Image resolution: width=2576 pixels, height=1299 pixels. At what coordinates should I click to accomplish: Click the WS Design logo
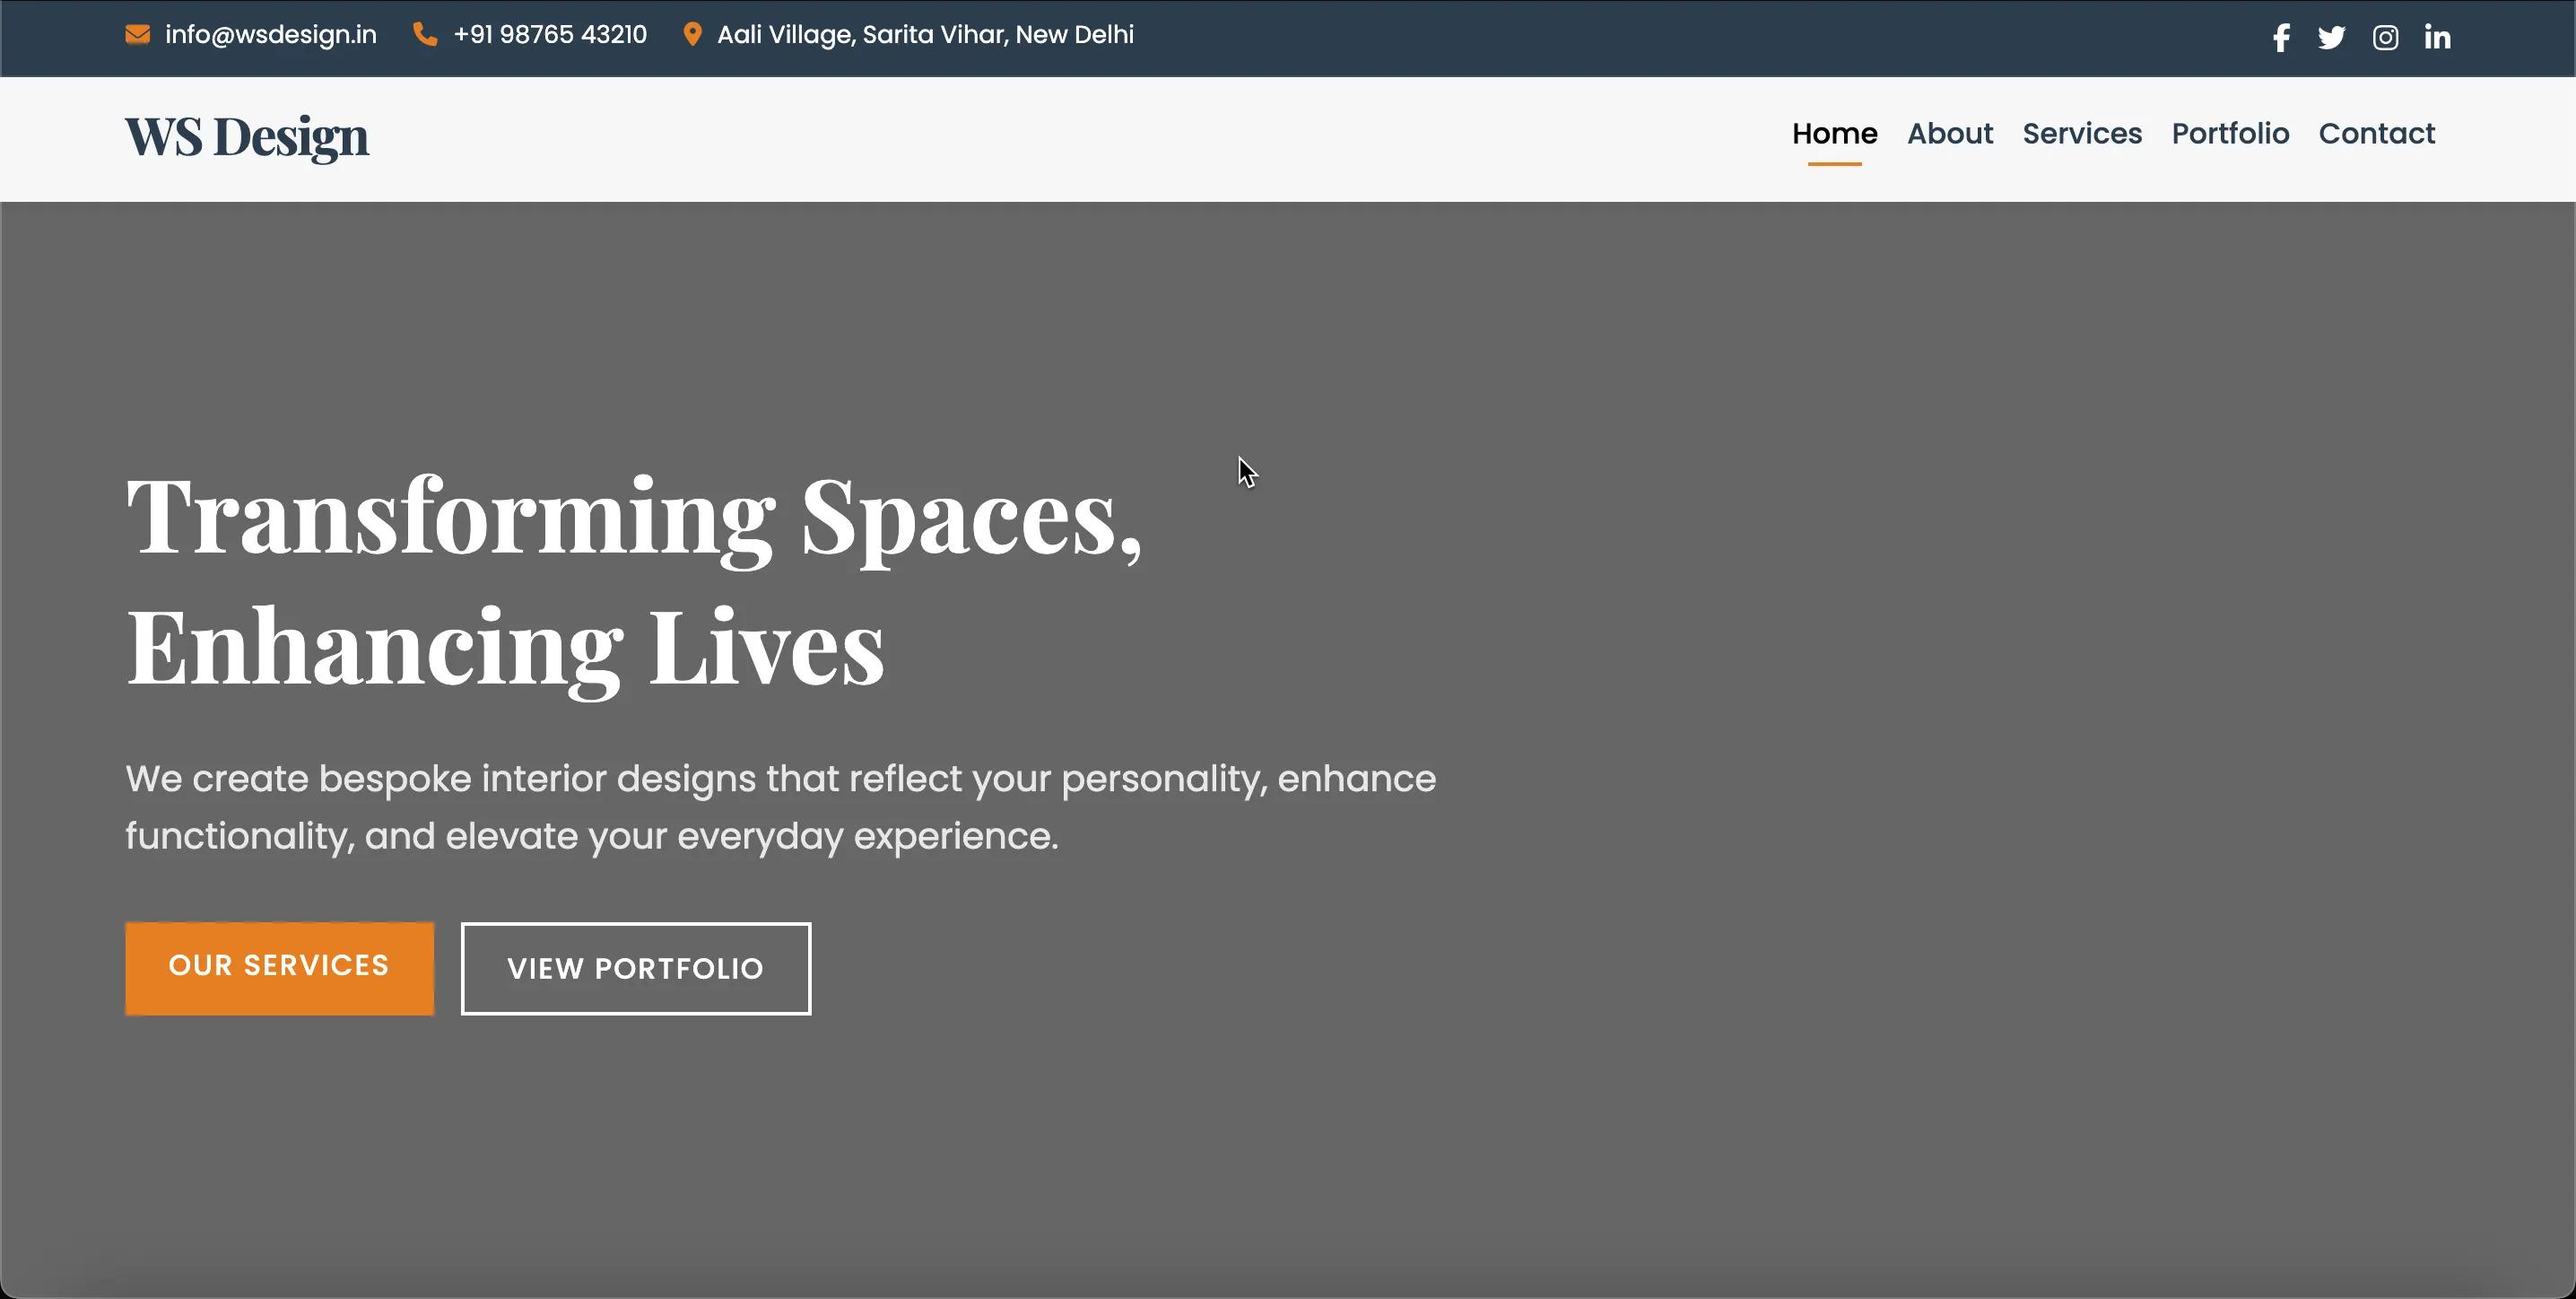(x=247, y=137)
